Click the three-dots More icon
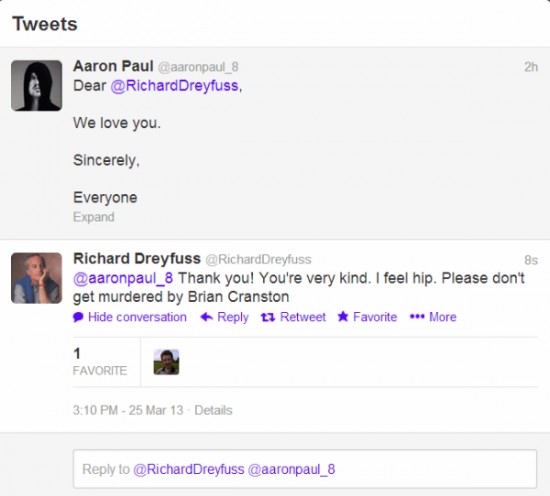This screenshot has width=550, height=496. tap(417, 317)
